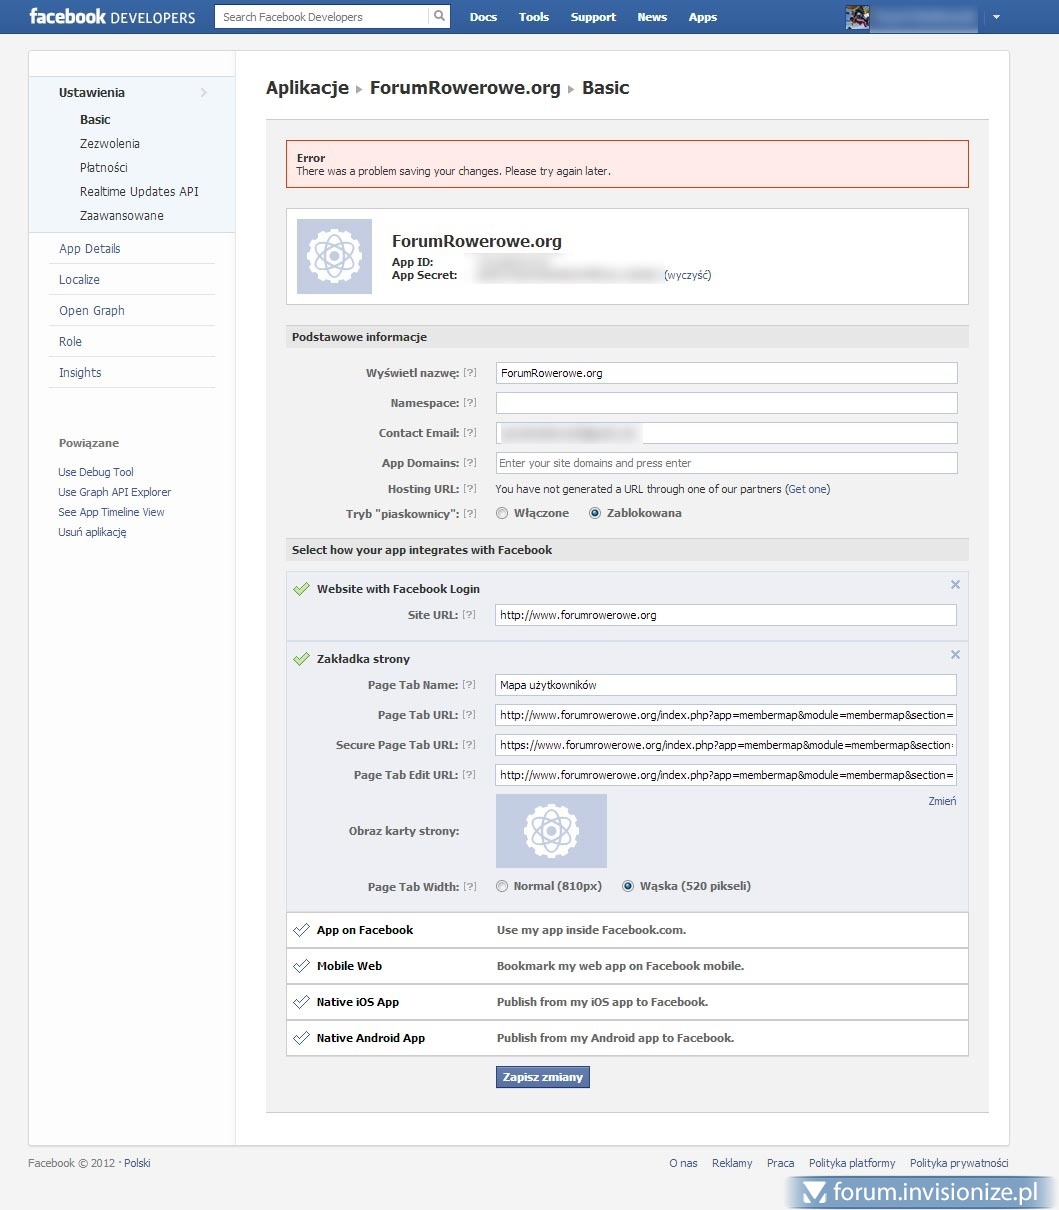Screen dimensions: 1059x1210
Task: Open the account dropdown arrow in header
Action: coord(996,18)
